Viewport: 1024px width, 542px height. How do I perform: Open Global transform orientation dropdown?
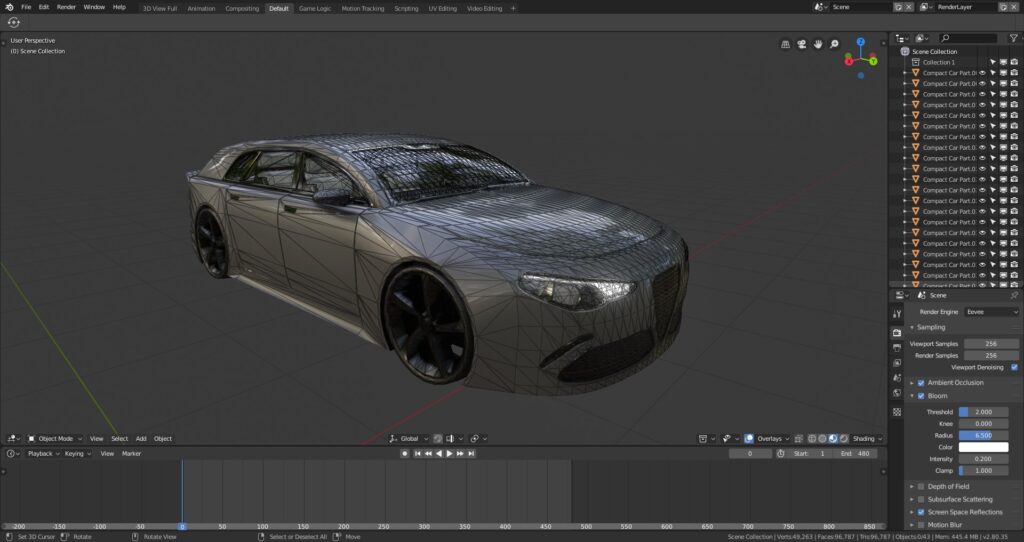409,439
